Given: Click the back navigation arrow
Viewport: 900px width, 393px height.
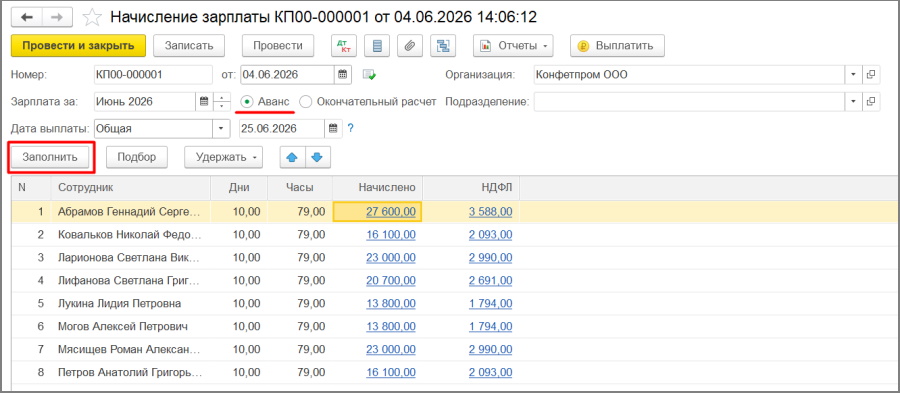Looking at the screenshot, I should pyautogui.click(x=27, y=17).
